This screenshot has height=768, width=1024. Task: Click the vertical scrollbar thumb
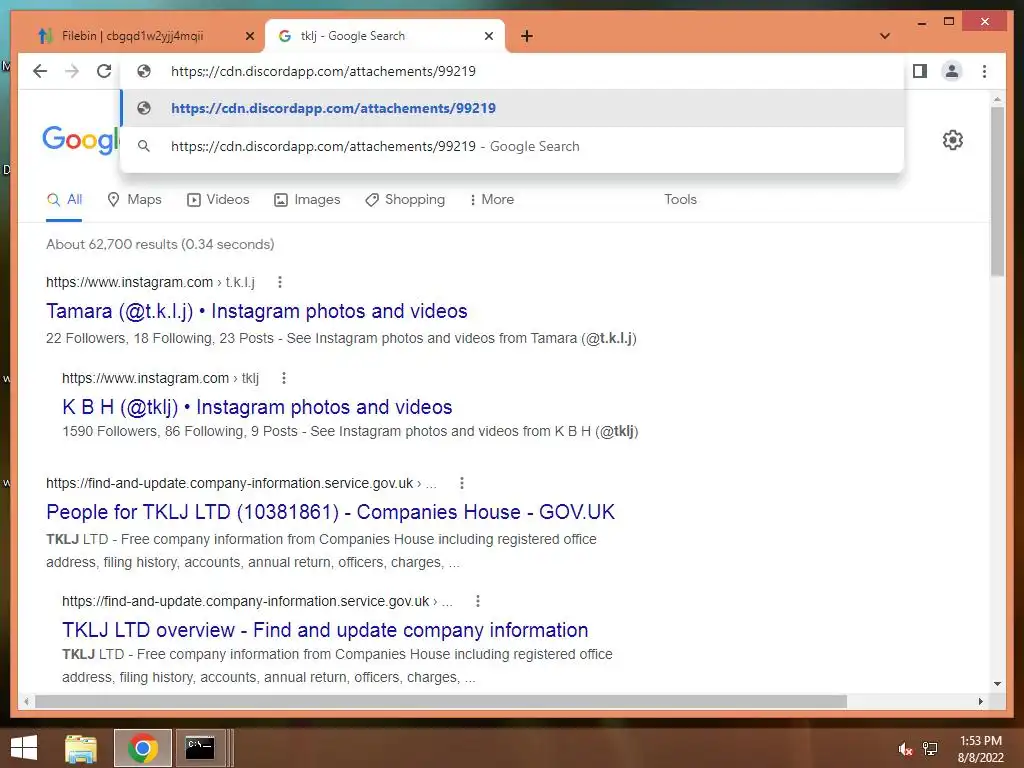click(997, 191)
